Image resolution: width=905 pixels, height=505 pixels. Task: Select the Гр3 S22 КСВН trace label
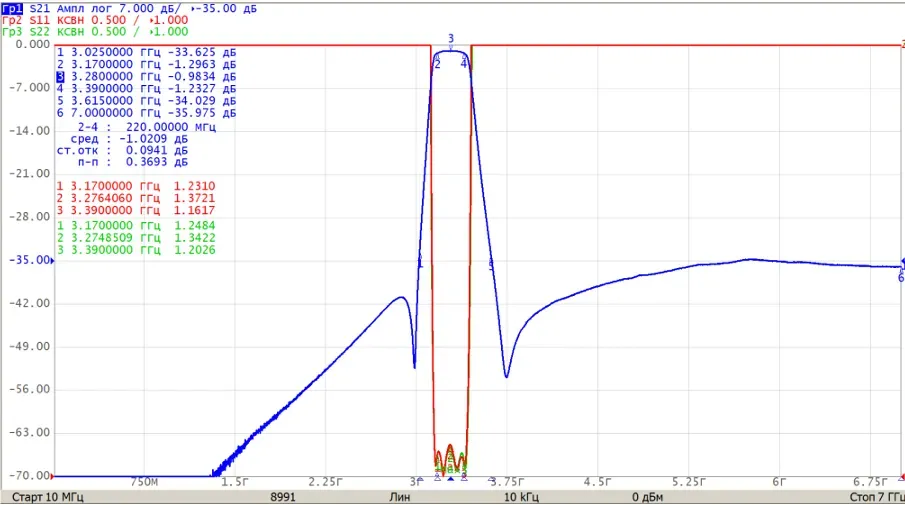tap(95, 31)
